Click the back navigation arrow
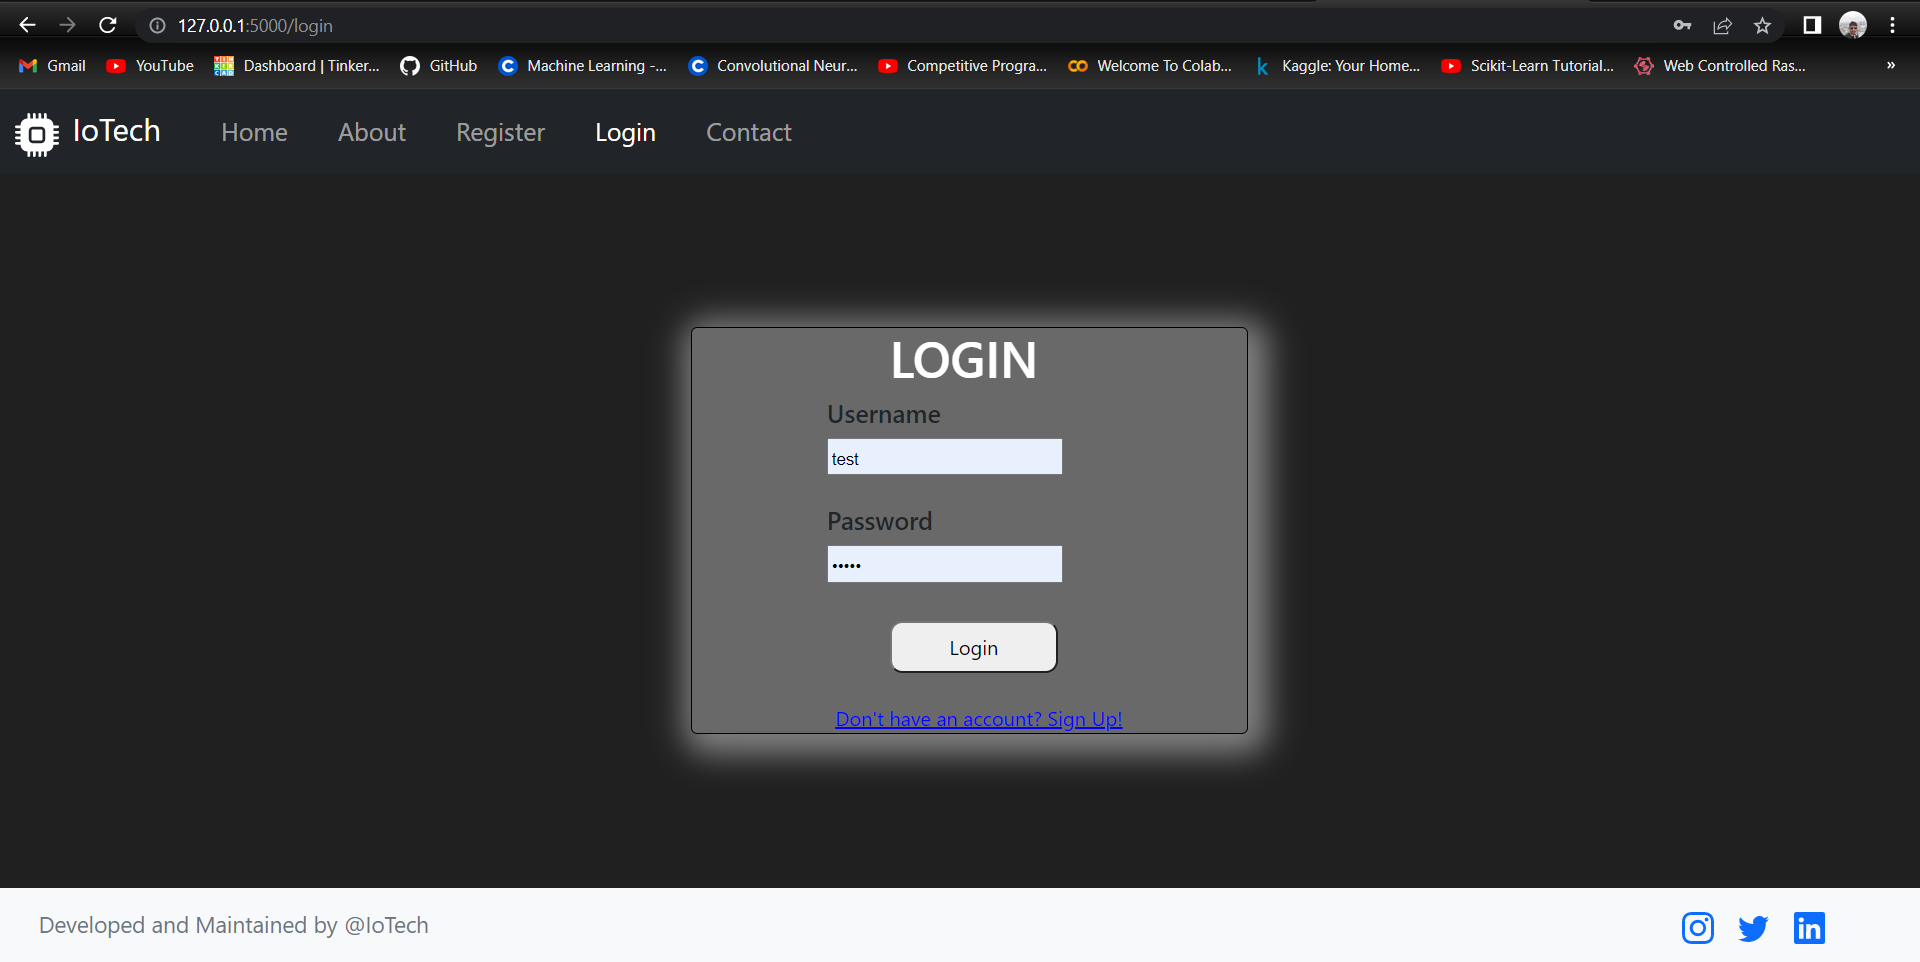1920x962 pixels. [27, 25]
